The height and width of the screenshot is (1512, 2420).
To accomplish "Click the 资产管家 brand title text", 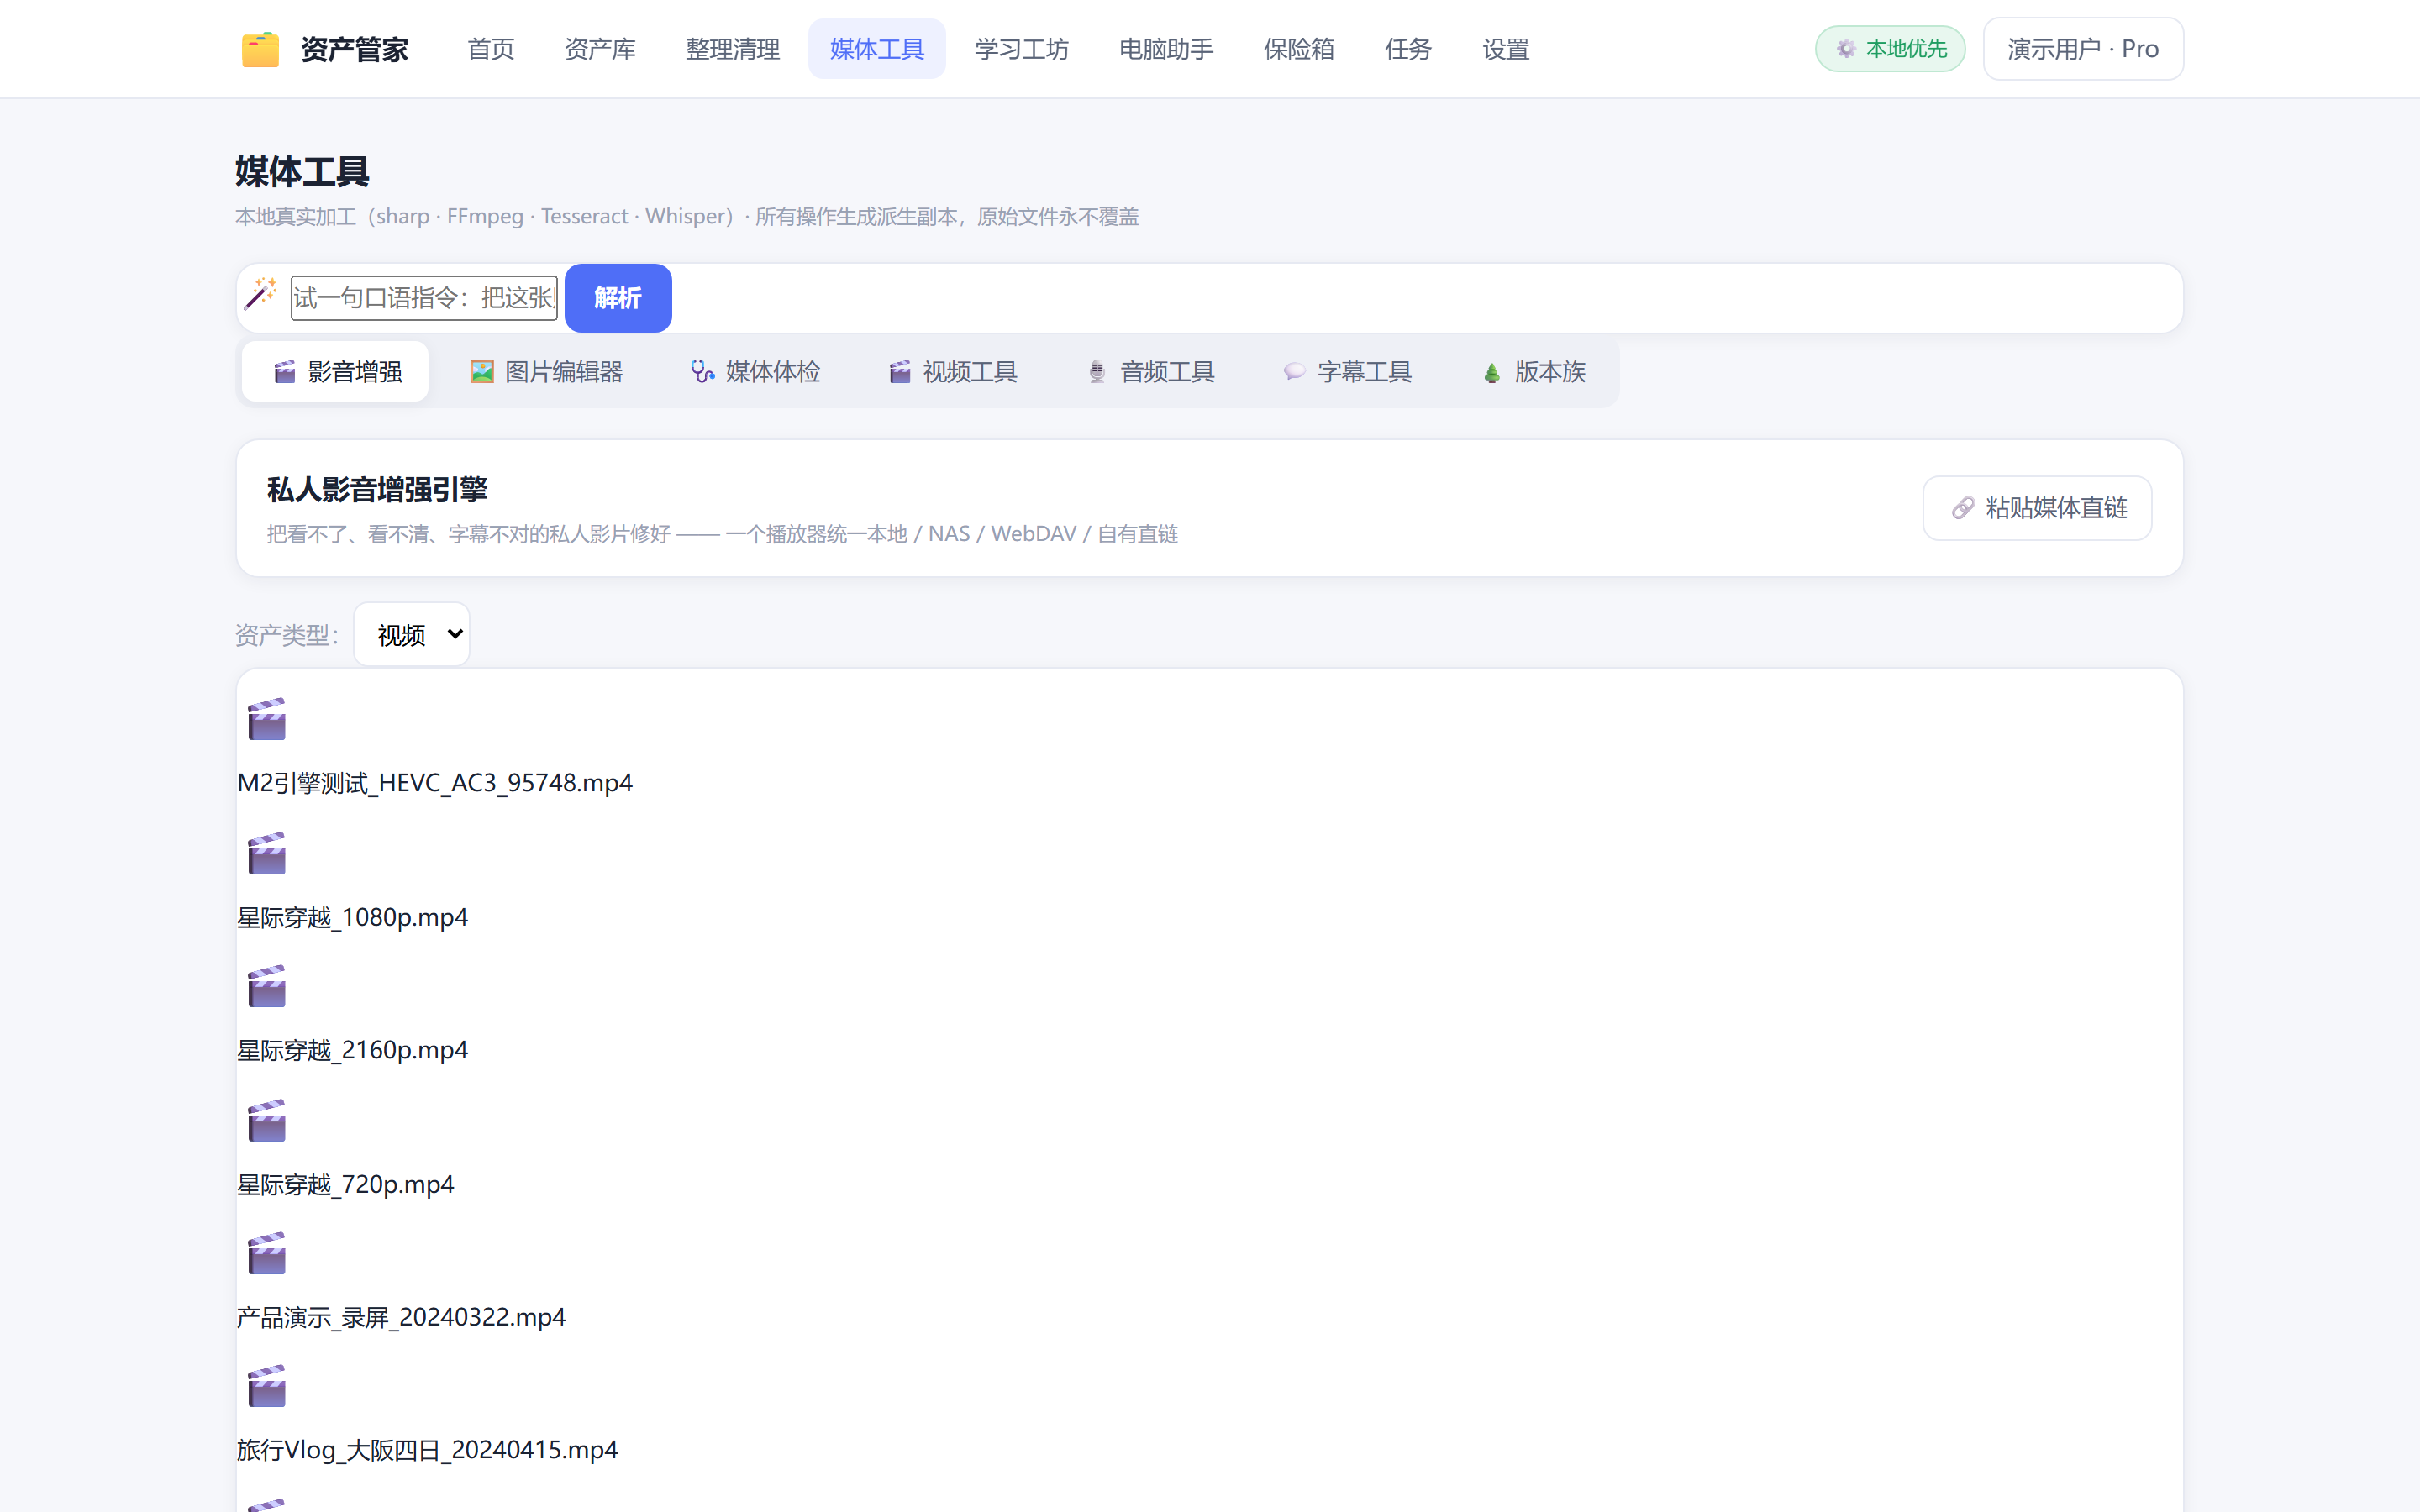I will click(x=354, y=49).
